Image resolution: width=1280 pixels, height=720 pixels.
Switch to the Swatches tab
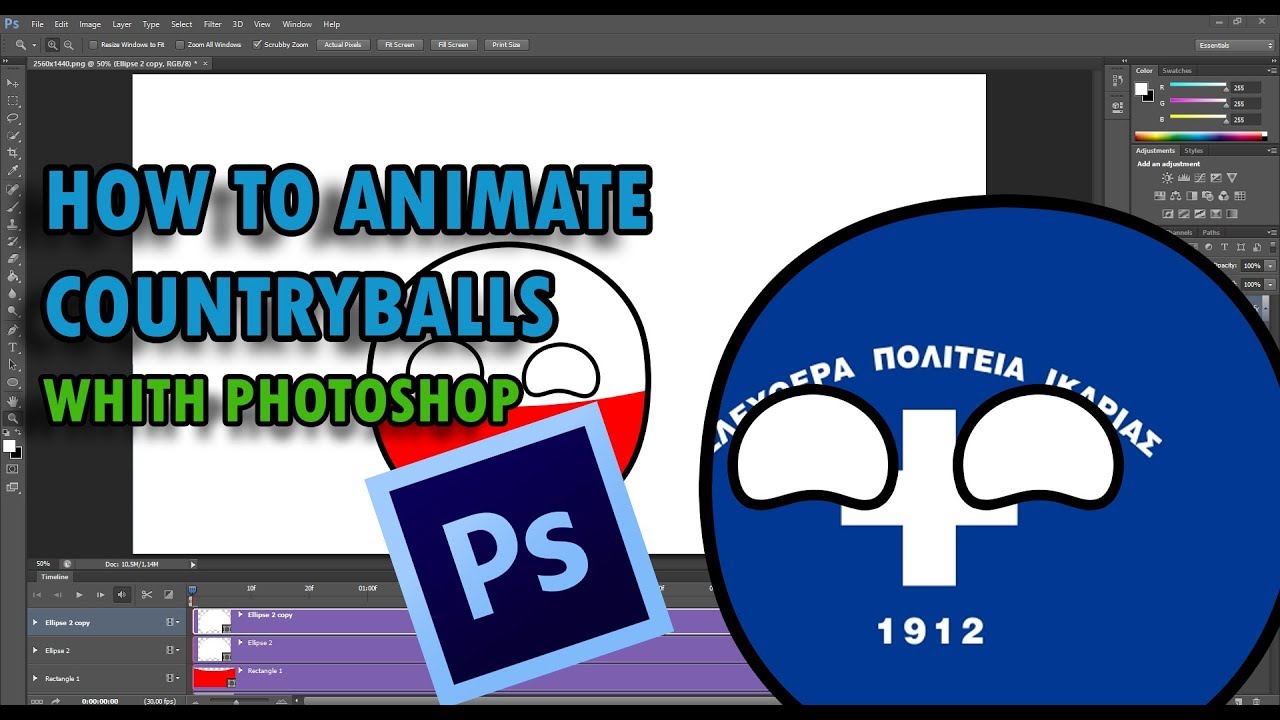pos(1177,71)
